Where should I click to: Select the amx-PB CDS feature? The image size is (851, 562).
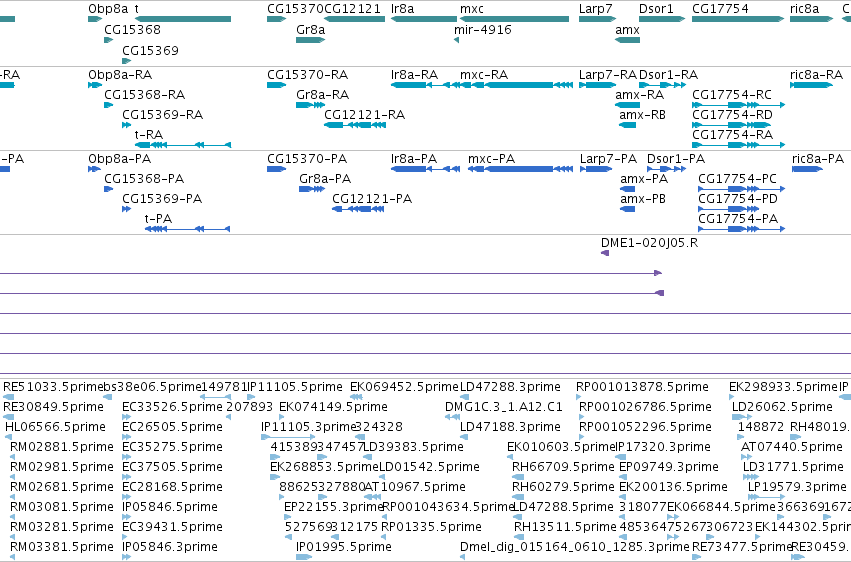click(627, 209)
